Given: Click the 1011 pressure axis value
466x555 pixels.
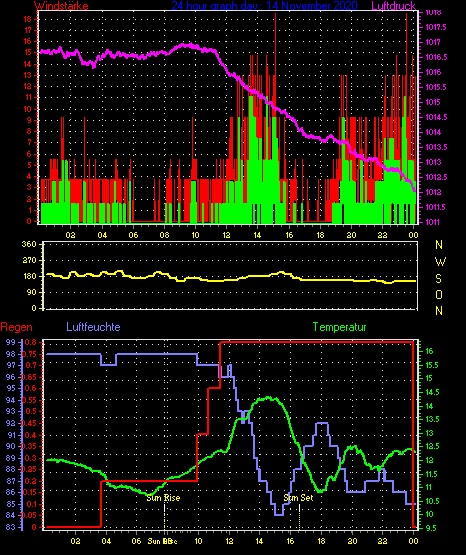Looking at the screenshot, I should (433, 222).
